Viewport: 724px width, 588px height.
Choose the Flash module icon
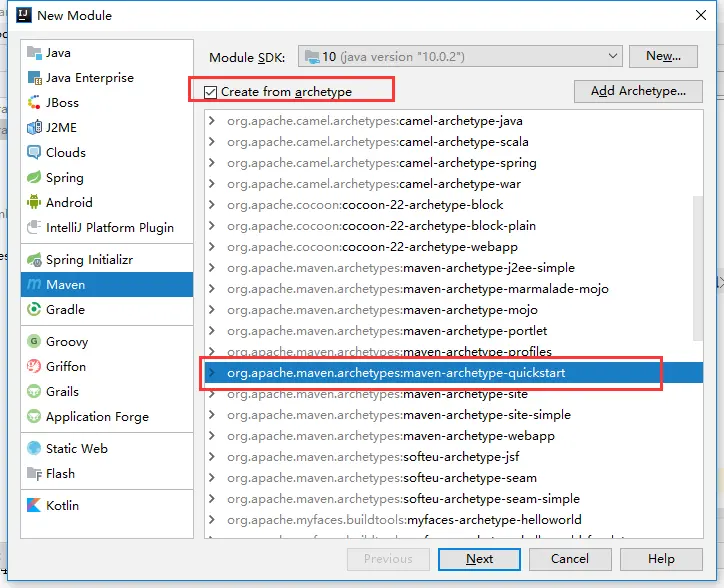34,473
